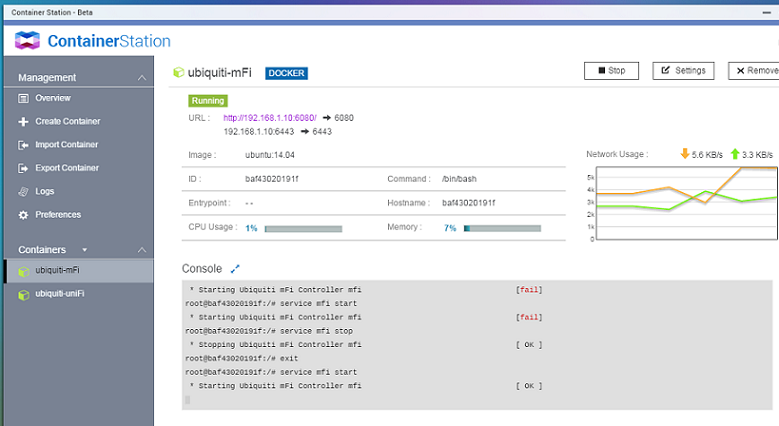
Task: Open the Containers filter dropdown arrow
Action: [85, 250]
